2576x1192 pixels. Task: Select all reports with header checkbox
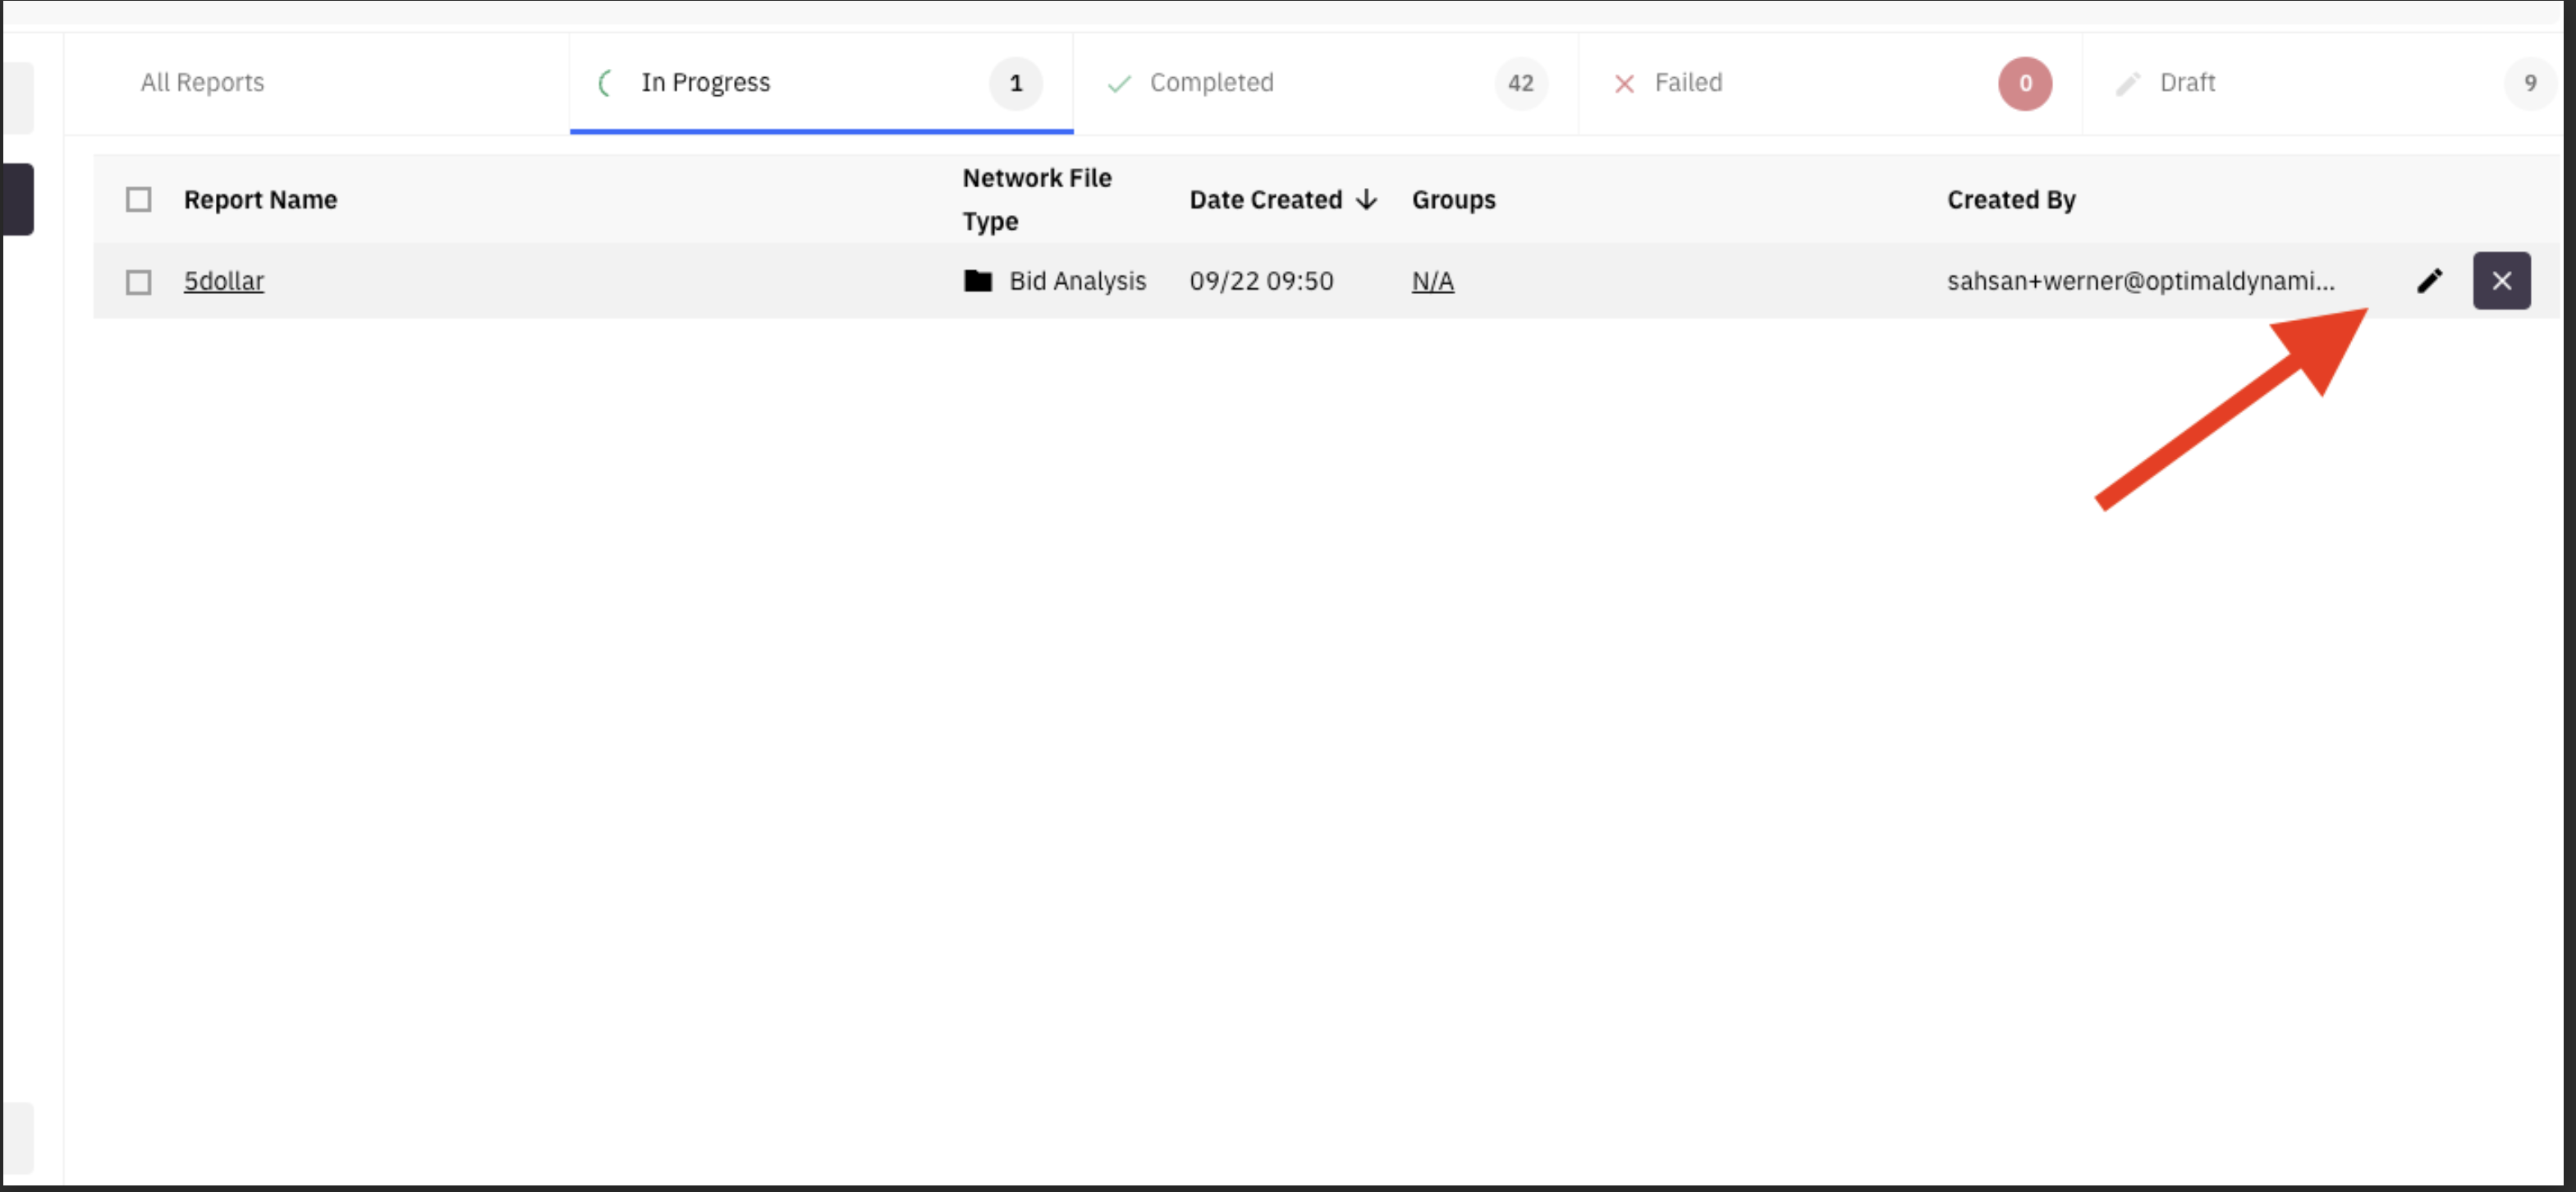point(139,200)
